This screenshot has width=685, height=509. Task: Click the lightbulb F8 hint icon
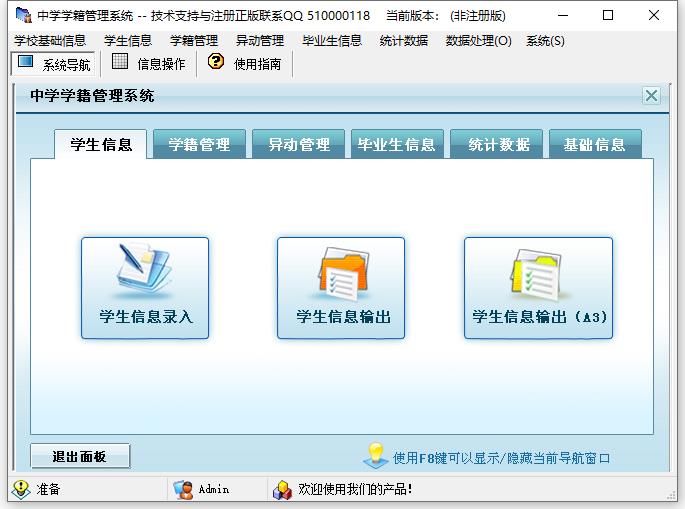pyautogui.click(x=376, y=455)
